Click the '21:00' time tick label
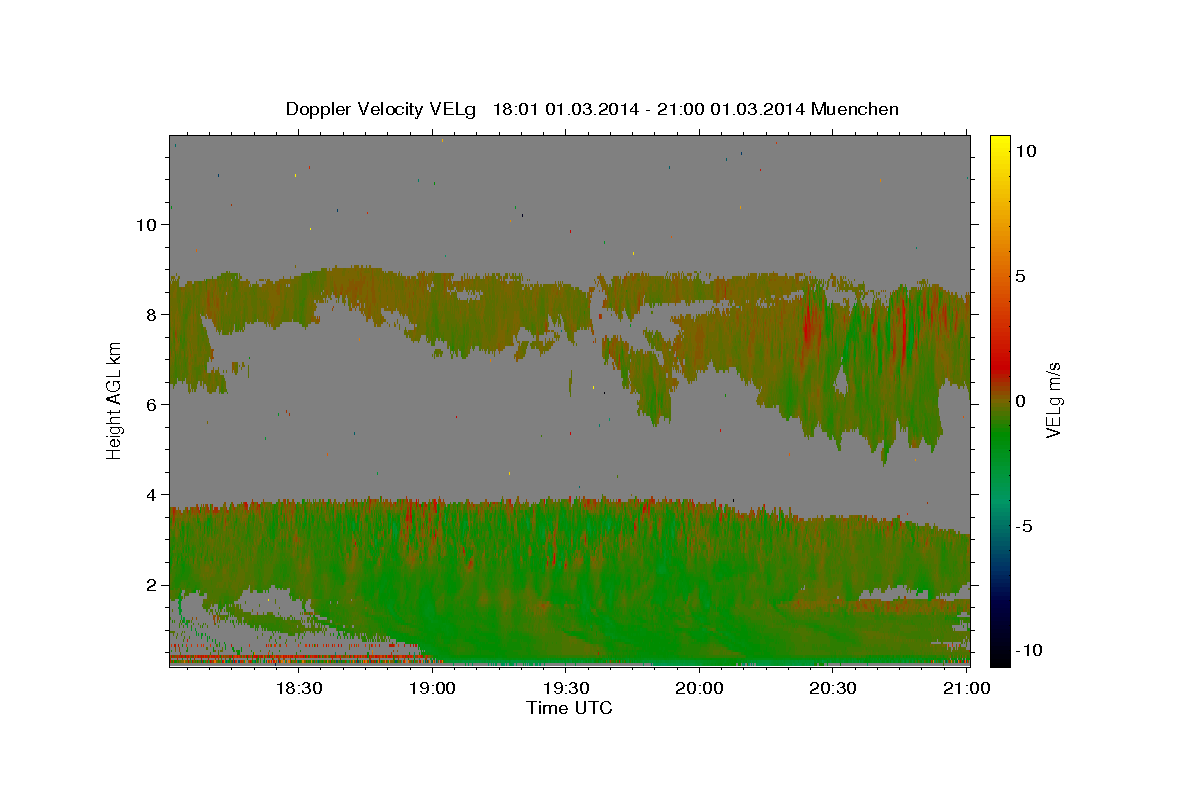Viewport: 1200px width, 800px height. (x=966, y=688)
